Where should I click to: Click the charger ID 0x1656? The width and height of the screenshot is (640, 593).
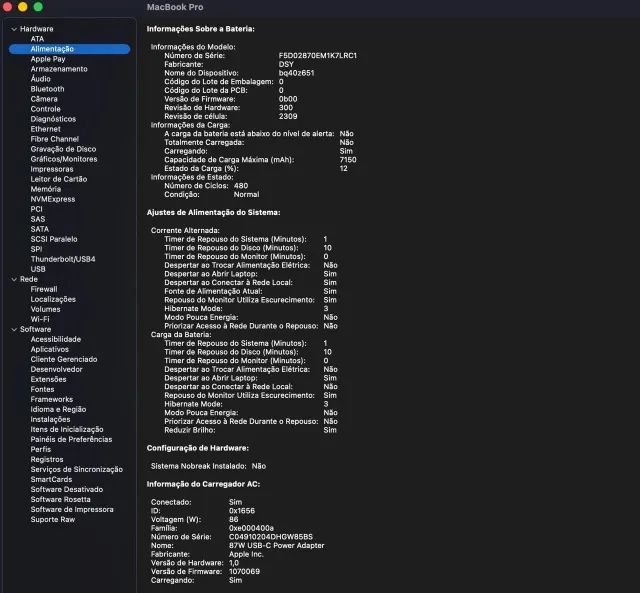click(x=242, y=511)
